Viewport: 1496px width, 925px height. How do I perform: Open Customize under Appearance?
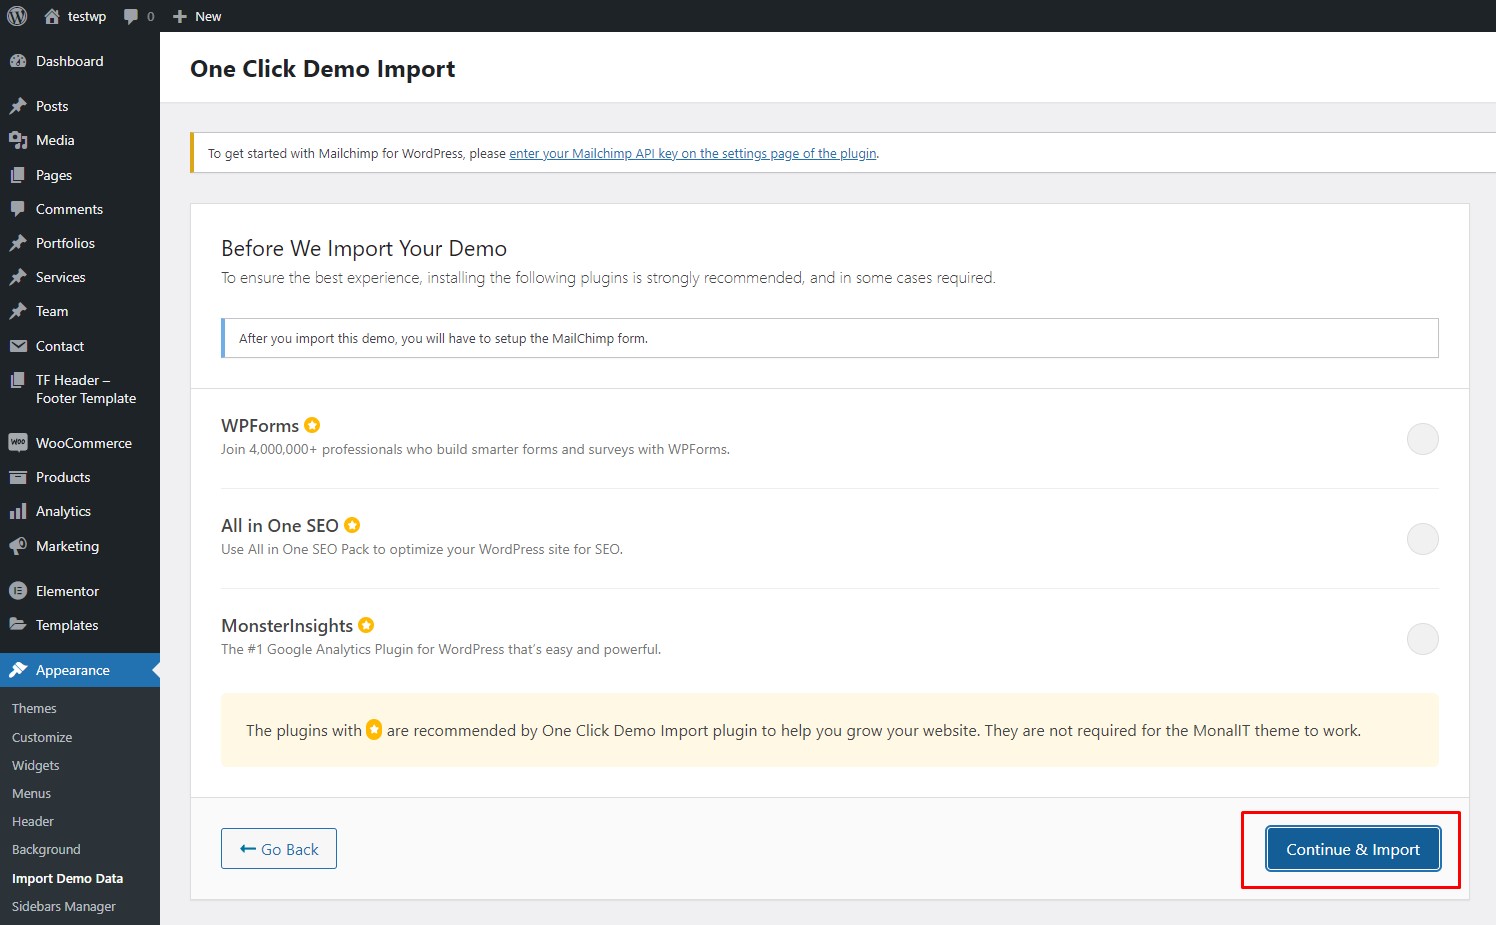click(42, 737)
